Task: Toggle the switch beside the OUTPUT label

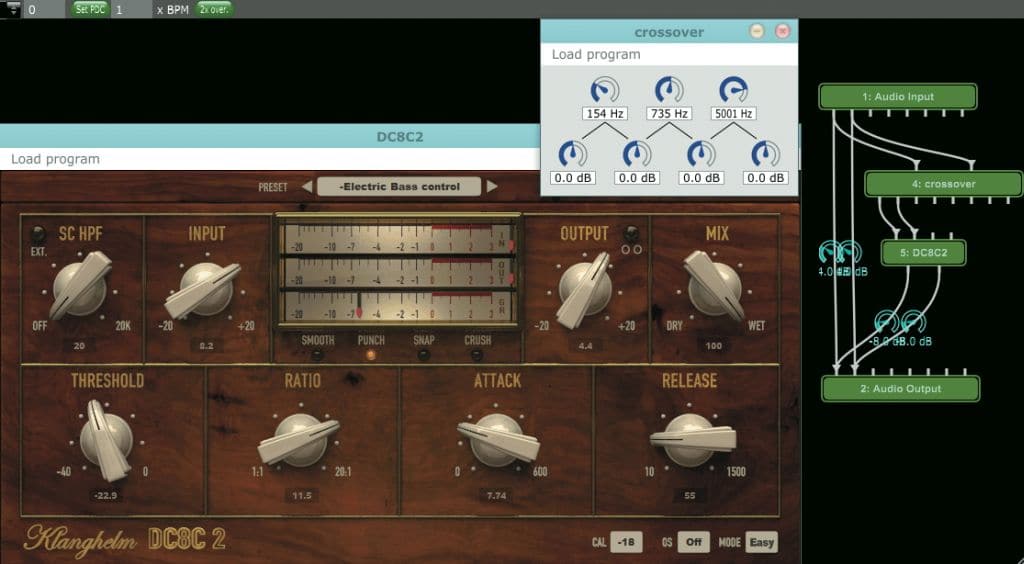Action: pos(630,234)
